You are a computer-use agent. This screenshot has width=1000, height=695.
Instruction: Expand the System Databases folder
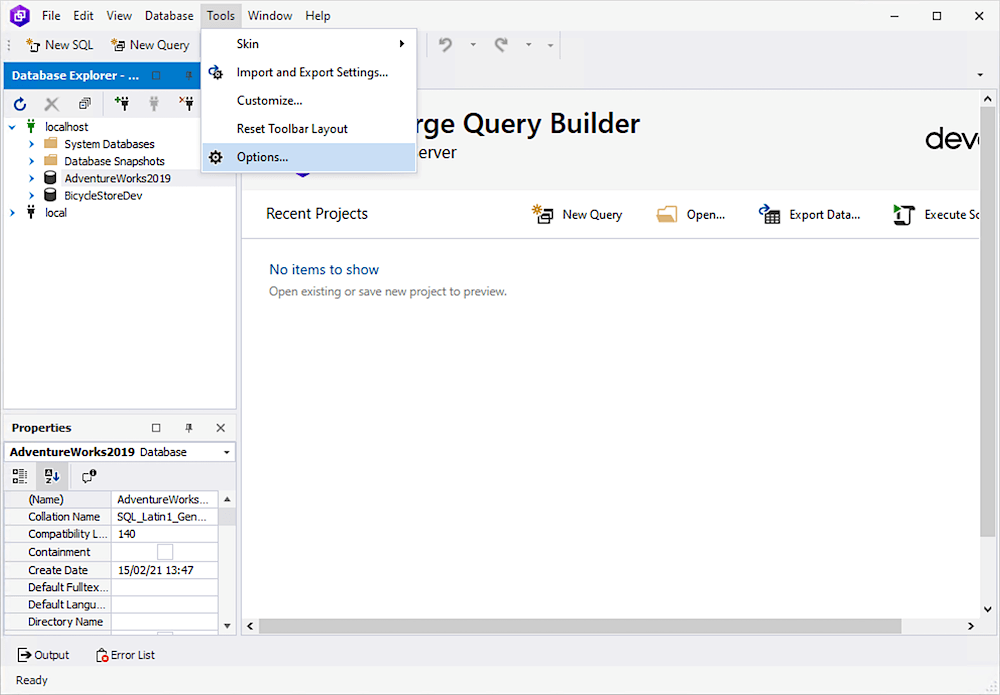tap(31, 144)
